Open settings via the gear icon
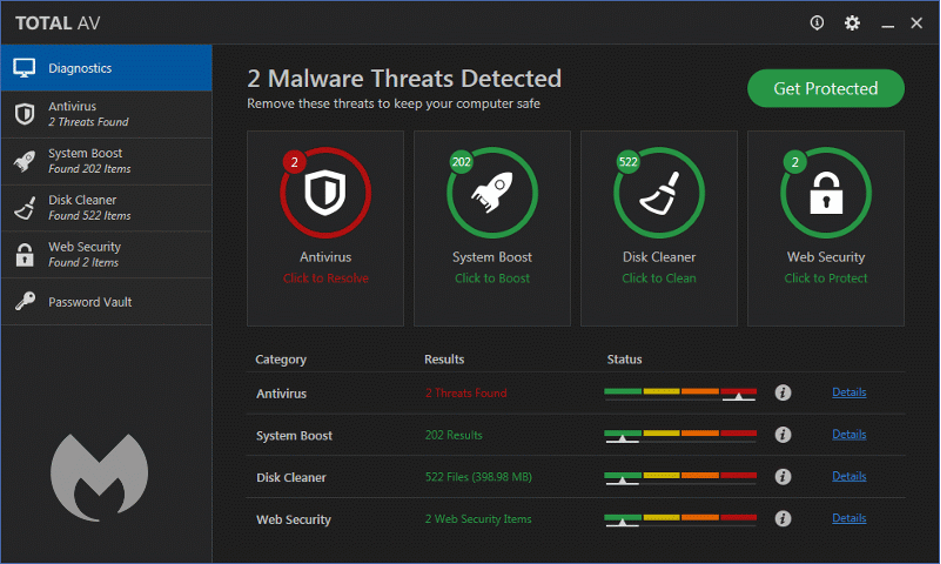Screen dimensions: 941x564 [x=852, y=23]
